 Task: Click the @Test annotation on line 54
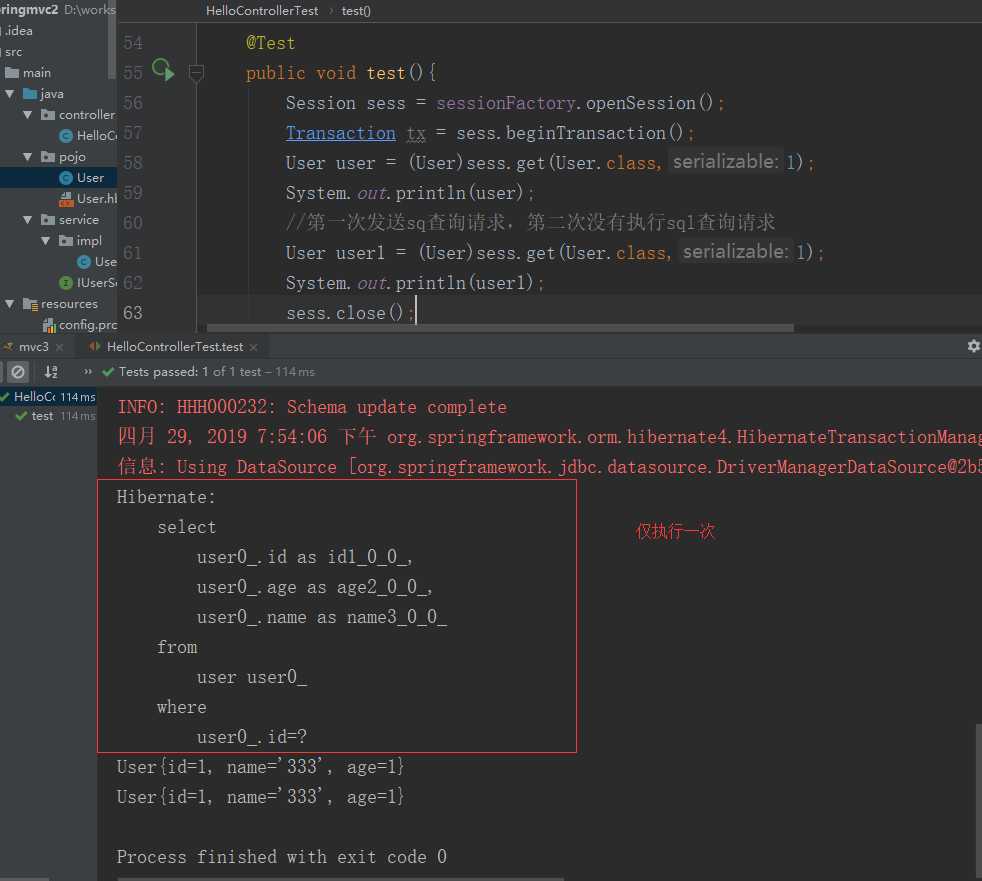(270, 43)
